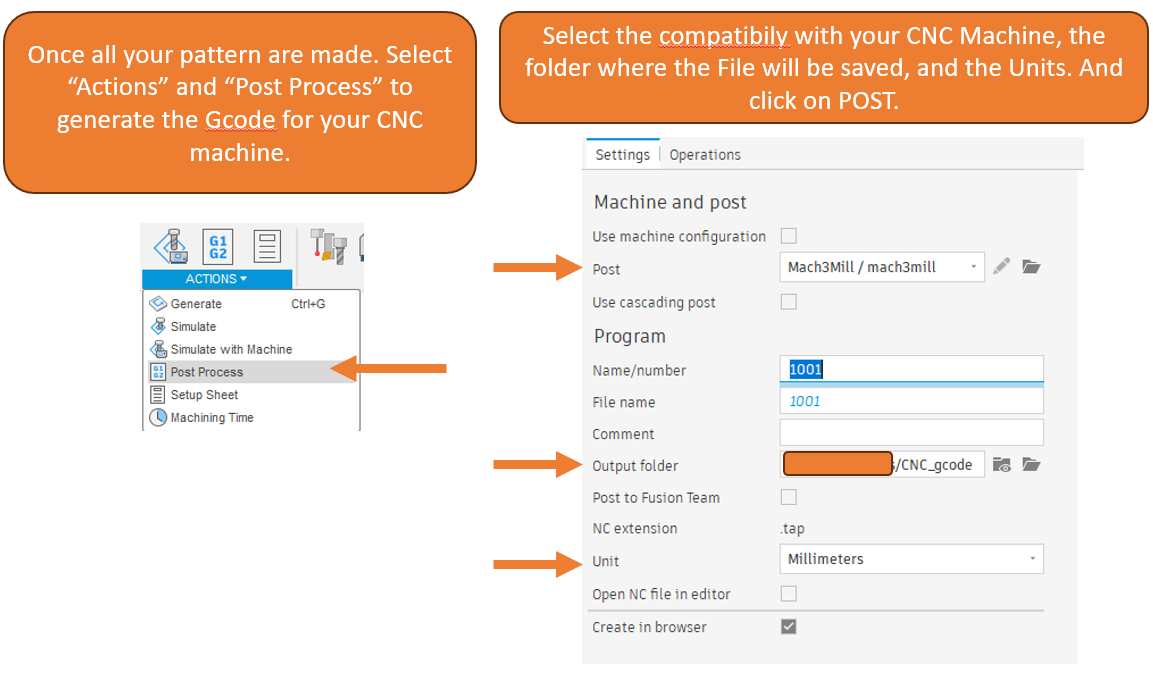This screenshot has height=679, width=1153.
Task: Expand the ACTIONS dropdown menu
Action: (x=216, y=279)
